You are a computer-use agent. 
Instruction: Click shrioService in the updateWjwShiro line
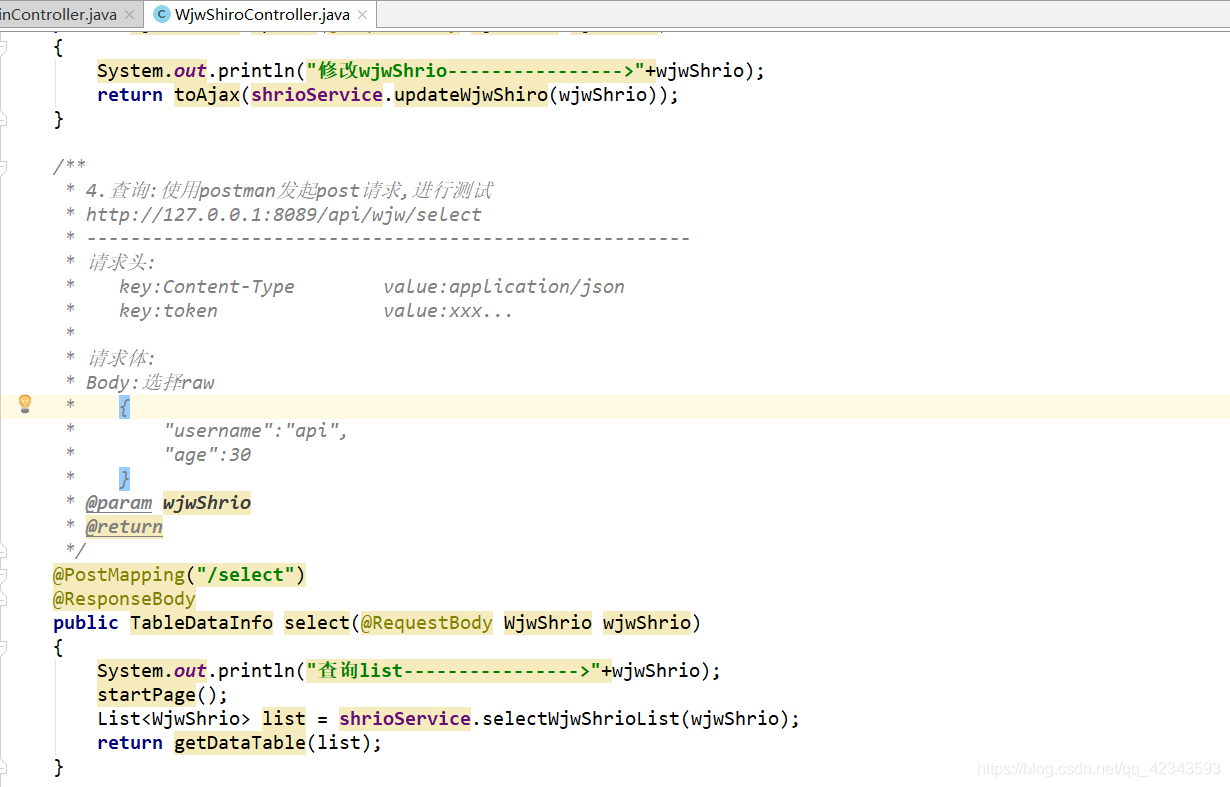[317, 95]
